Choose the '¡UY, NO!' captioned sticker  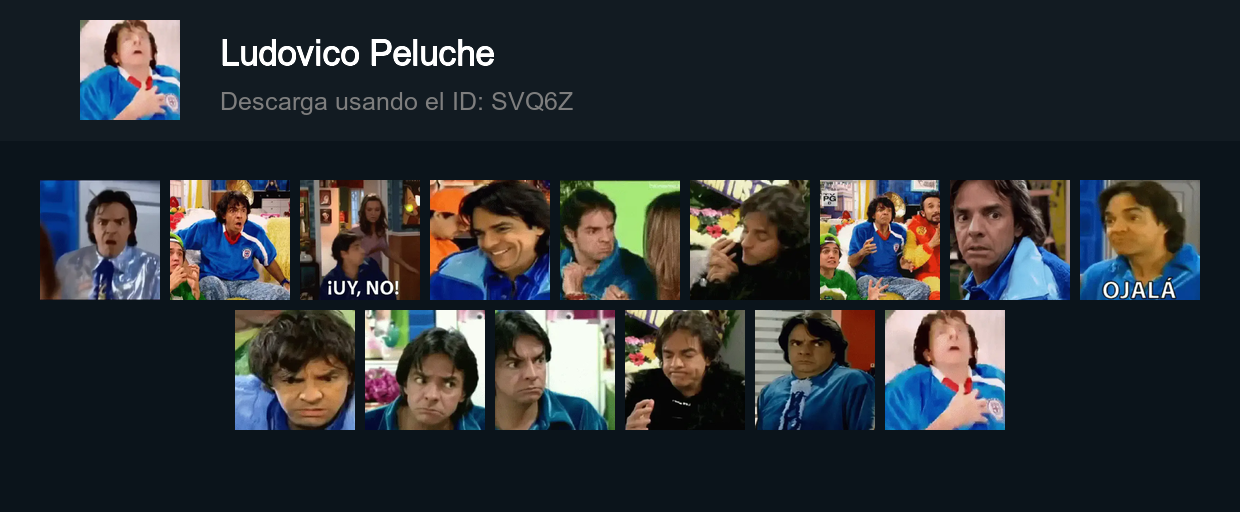pos(360,240)
